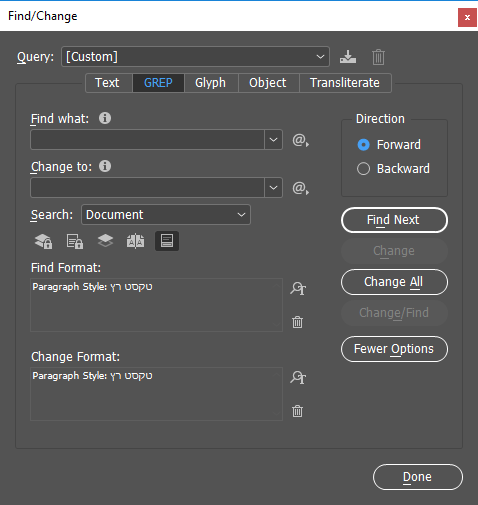Click the Delete Query trash icon
The height and width of the screenshot is (505, 478).
point(378,57)
